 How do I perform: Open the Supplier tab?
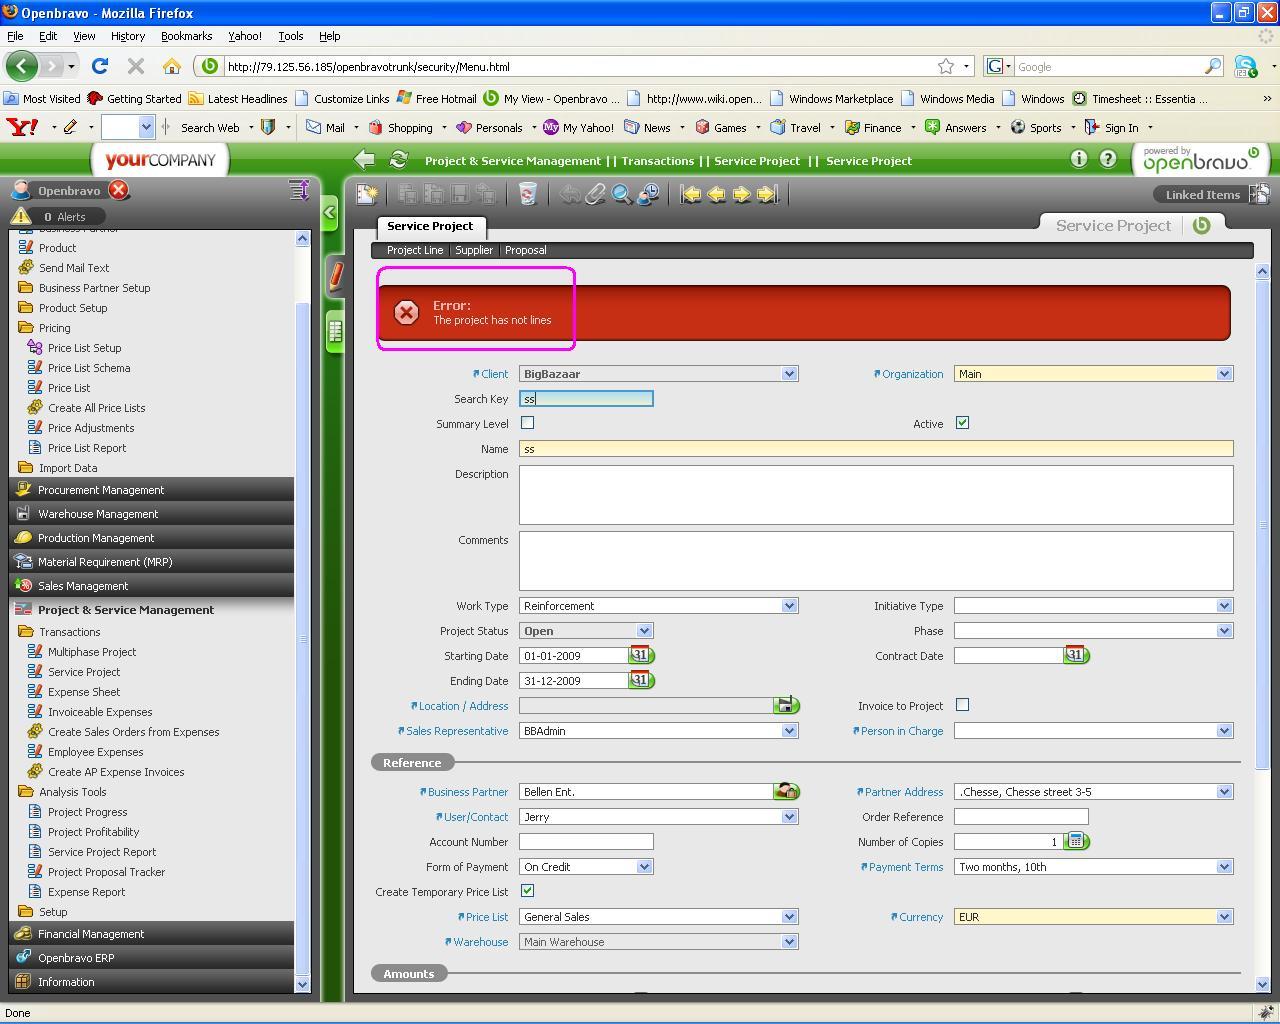click(x=474, y=250)
